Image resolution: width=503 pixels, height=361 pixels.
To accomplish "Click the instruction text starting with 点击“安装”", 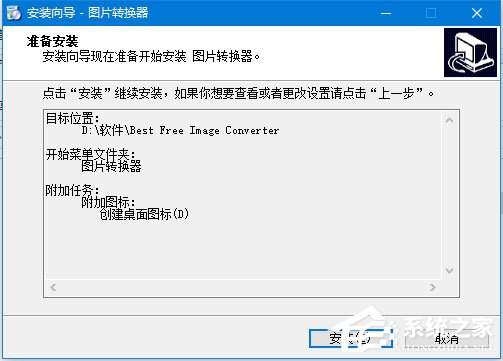I will point(239,93).
